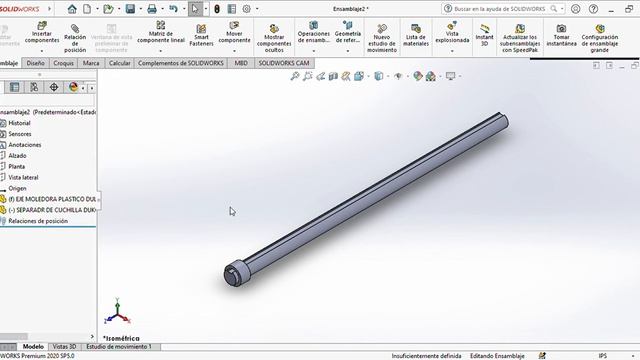The height and width of the screenshot is (360, 640).
Task: Save the assembly with floppy icon
Action: point(130,9)
